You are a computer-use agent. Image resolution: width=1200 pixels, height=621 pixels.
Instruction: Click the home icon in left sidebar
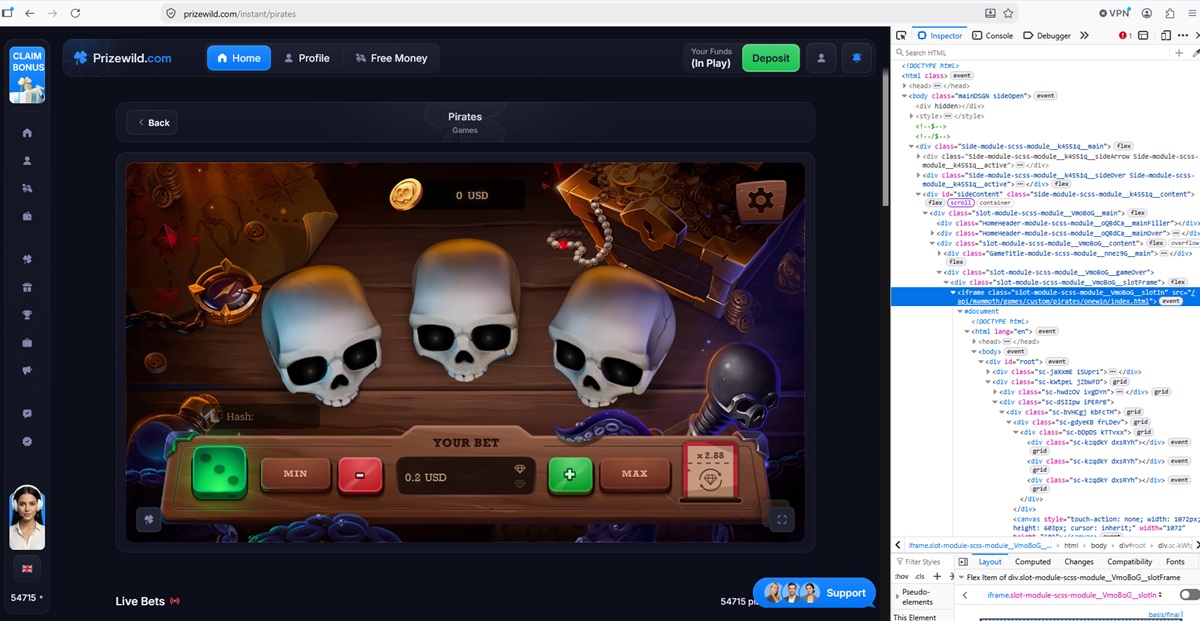(x=27, y=133)
